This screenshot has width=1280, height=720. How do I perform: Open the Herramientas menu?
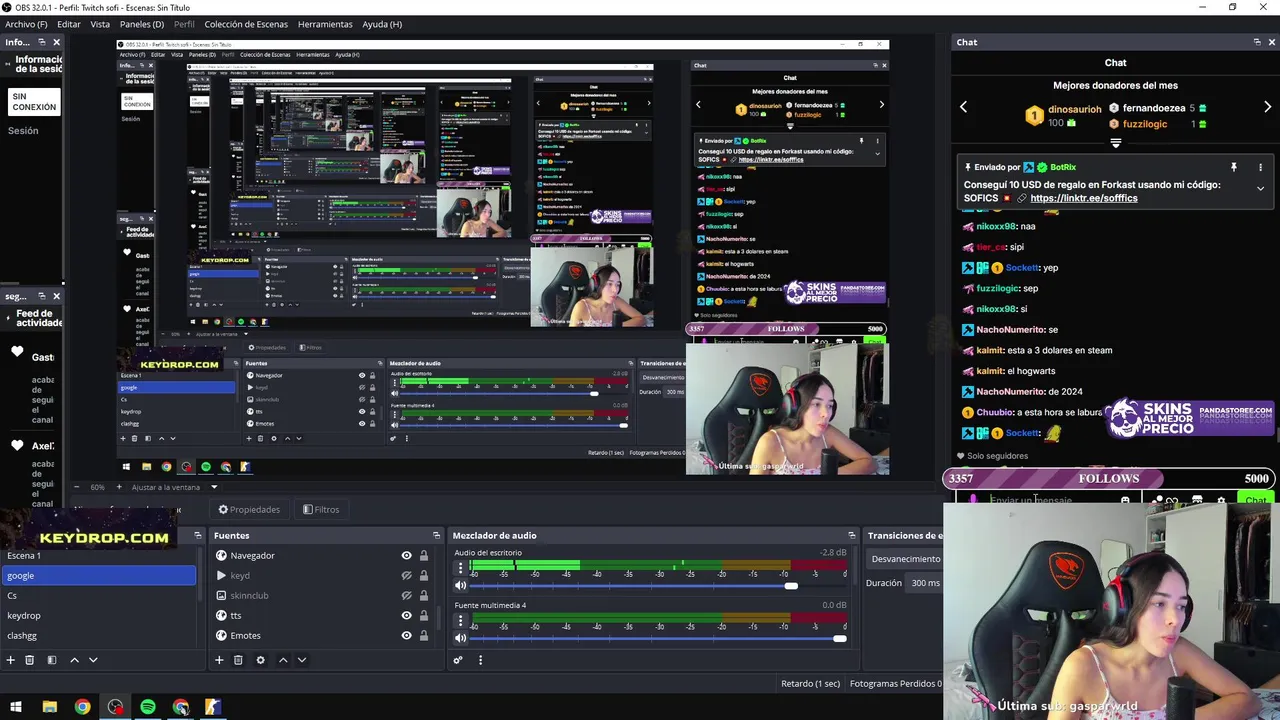[x=325, y=24]
